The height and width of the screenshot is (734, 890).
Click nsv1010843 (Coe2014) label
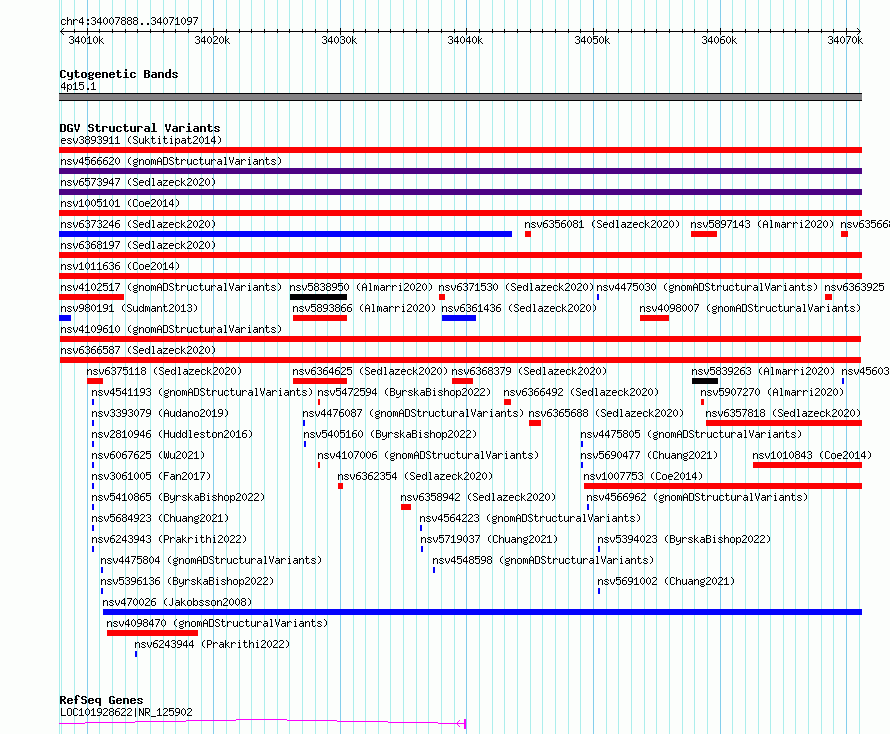coord(812,455)
